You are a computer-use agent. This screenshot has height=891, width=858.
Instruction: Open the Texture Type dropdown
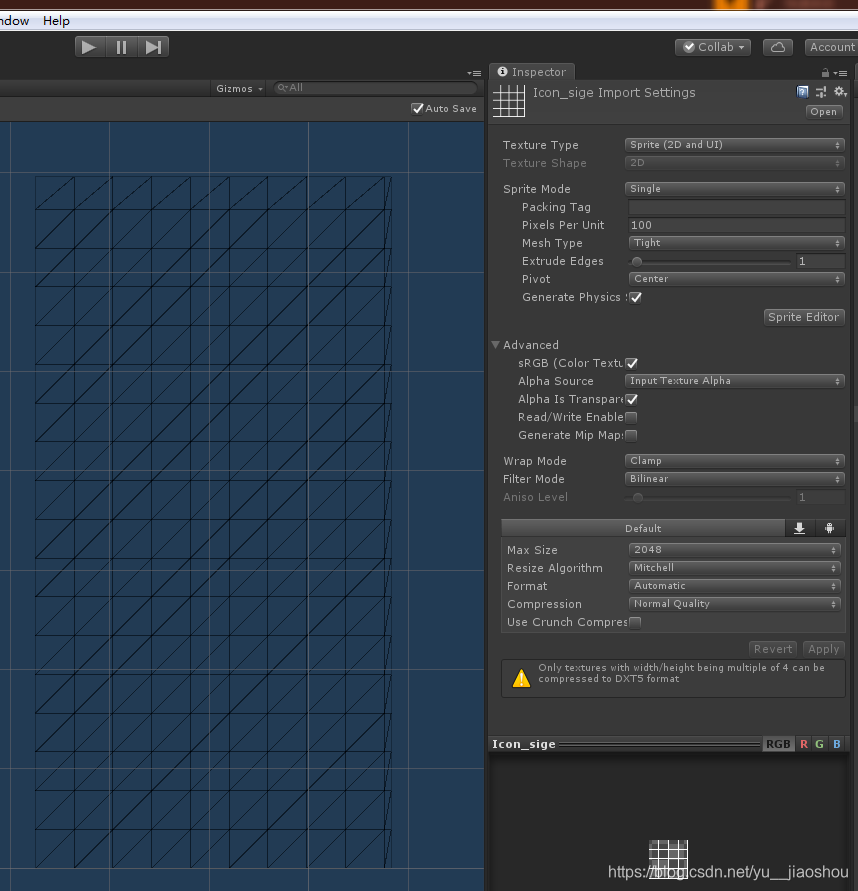[735, 145]
